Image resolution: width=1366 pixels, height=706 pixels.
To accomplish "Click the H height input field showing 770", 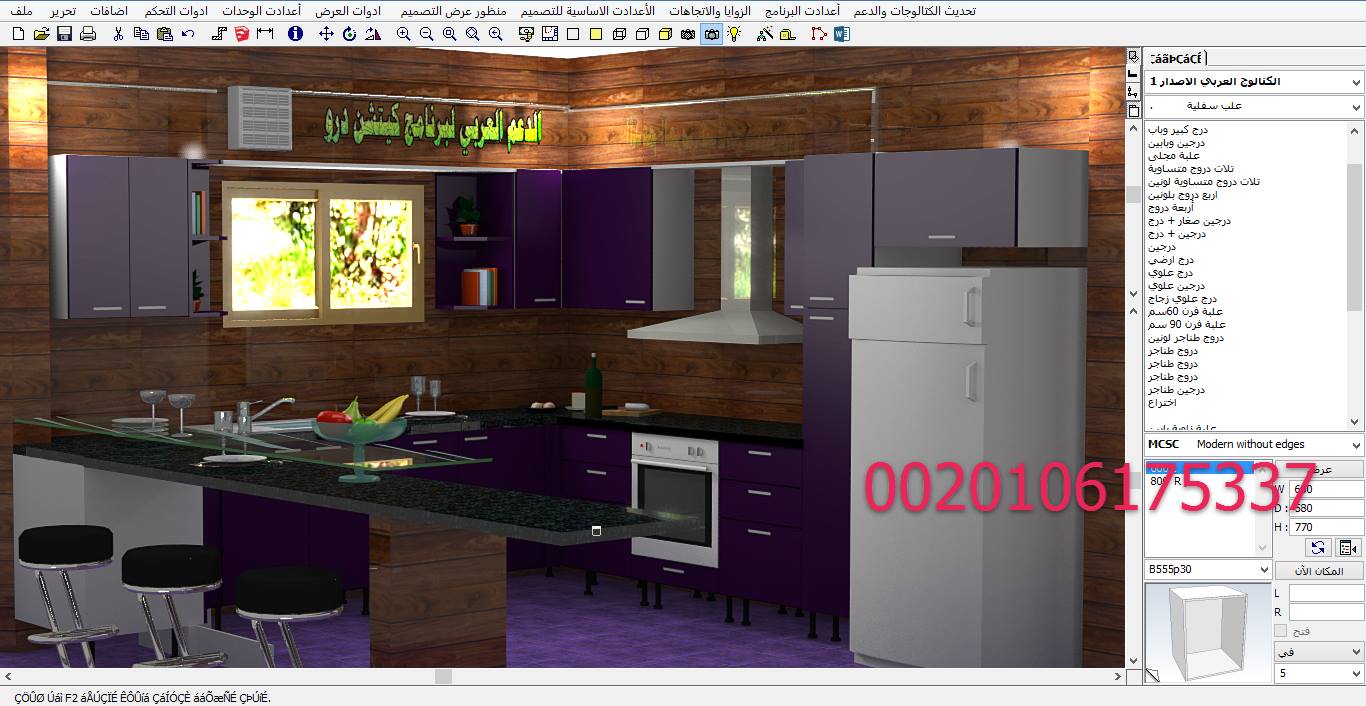I will pos(1326,527).
